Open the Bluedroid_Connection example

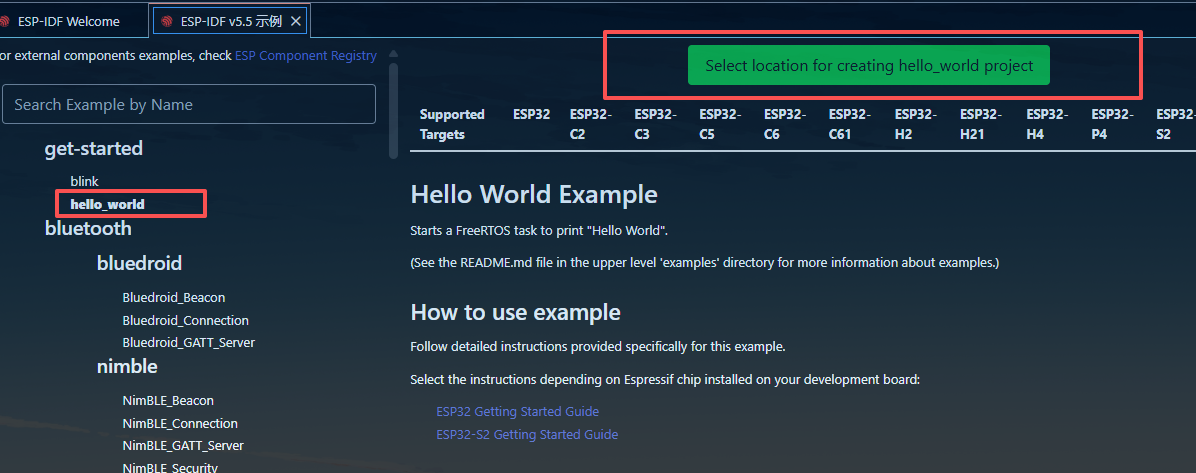click(x=185, y=320)
